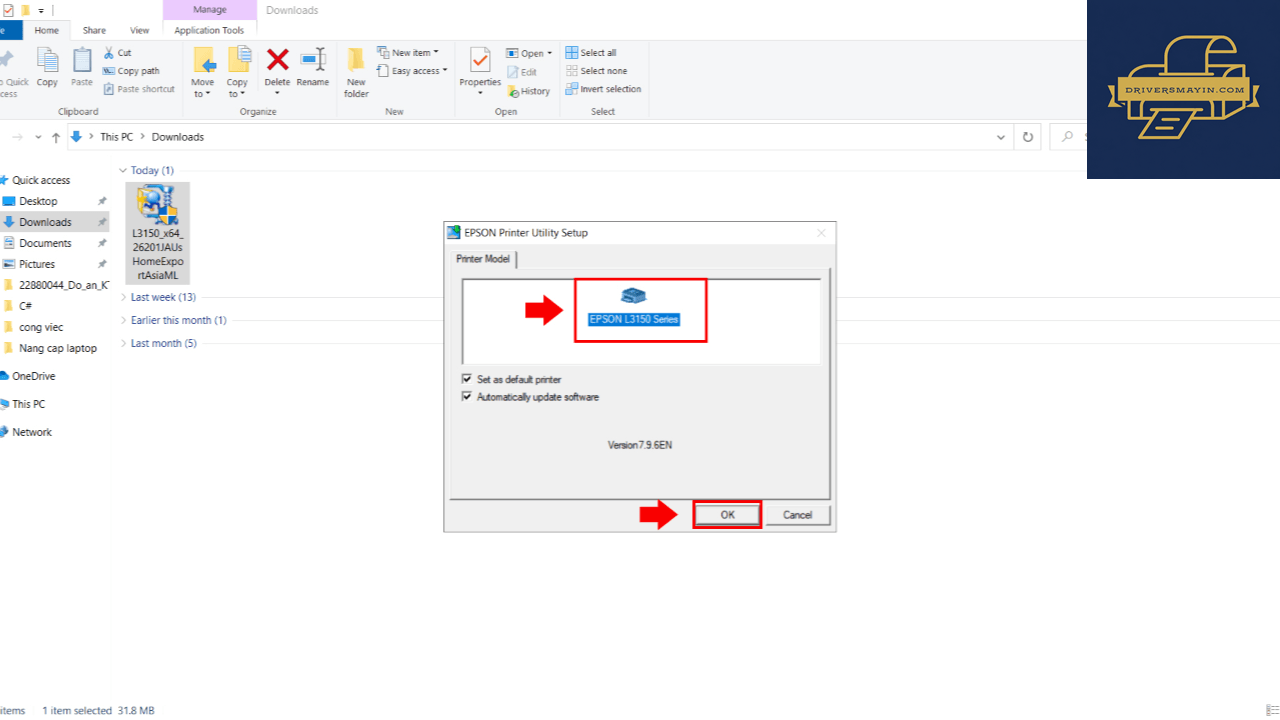Click the Copy icon in the Clipboard group
The width and height of the screenshot is (1280, 720).
click(47, 61)
